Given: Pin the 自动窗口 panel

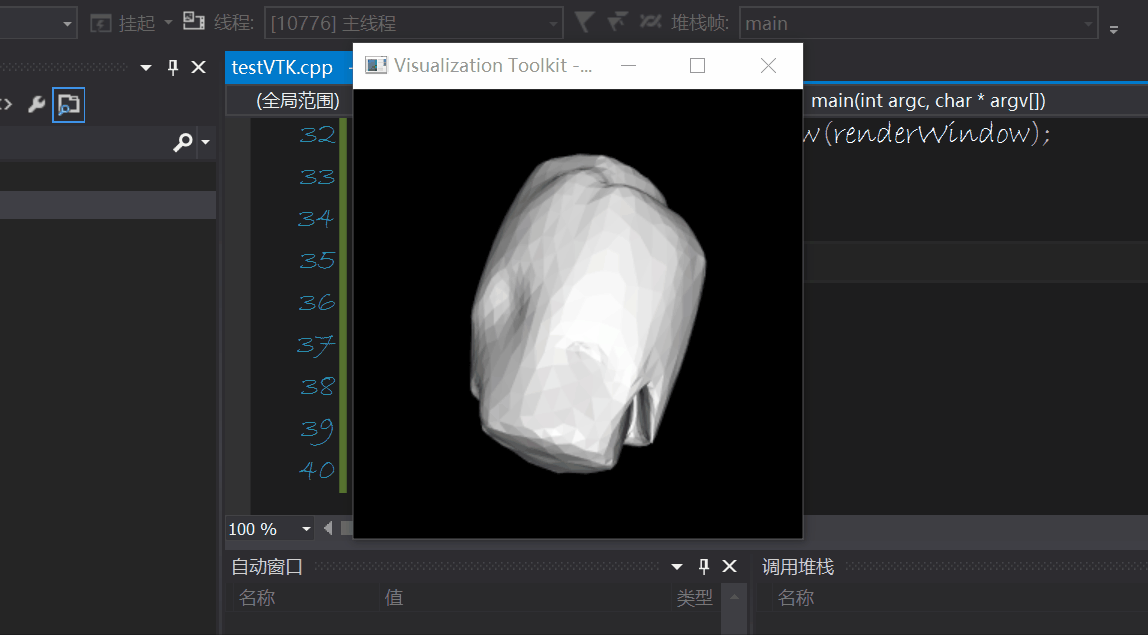Looking at the screenshot, I should point(704,567).
